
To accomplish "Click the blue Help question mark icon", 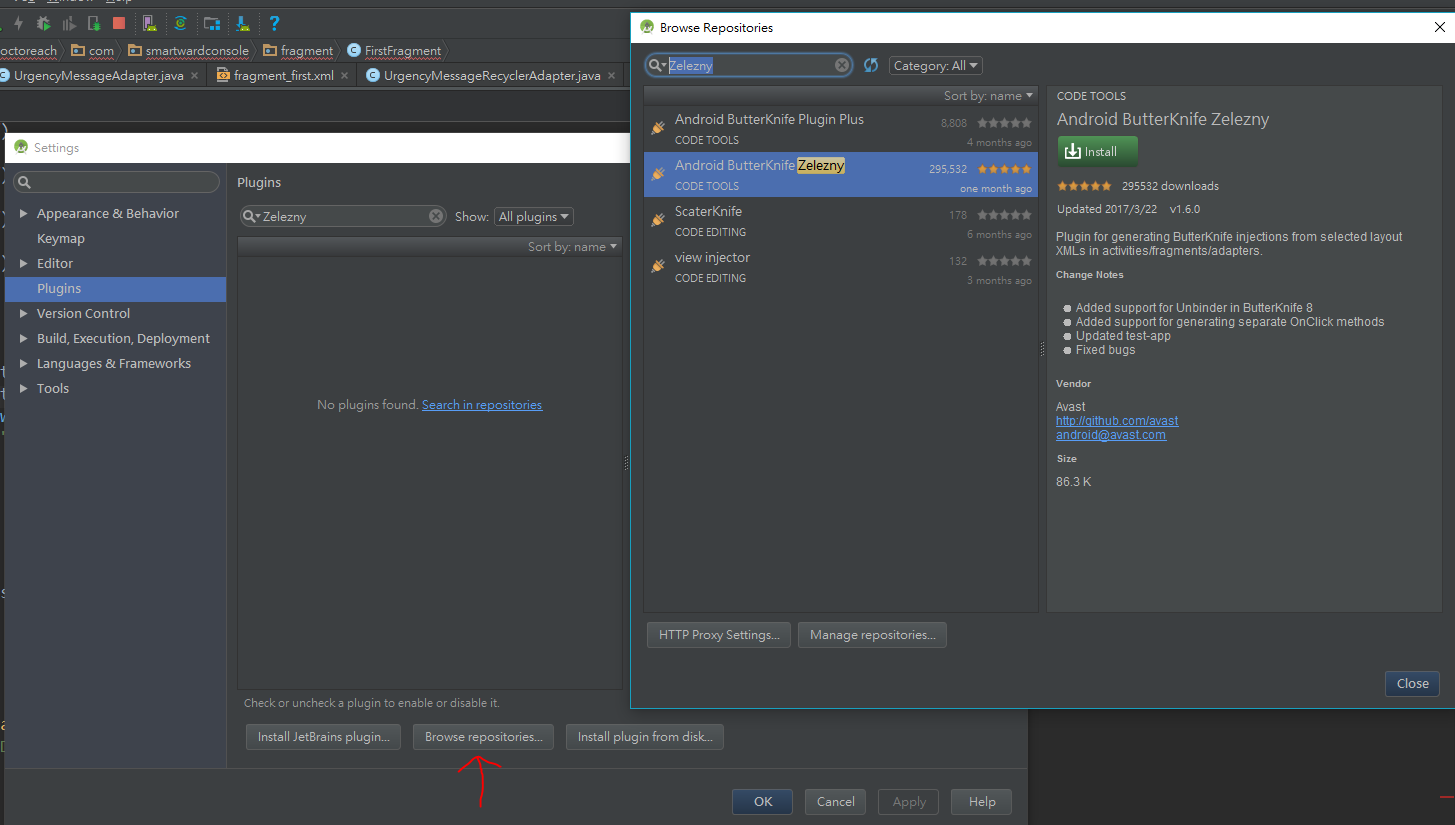I will pos(274,23).
